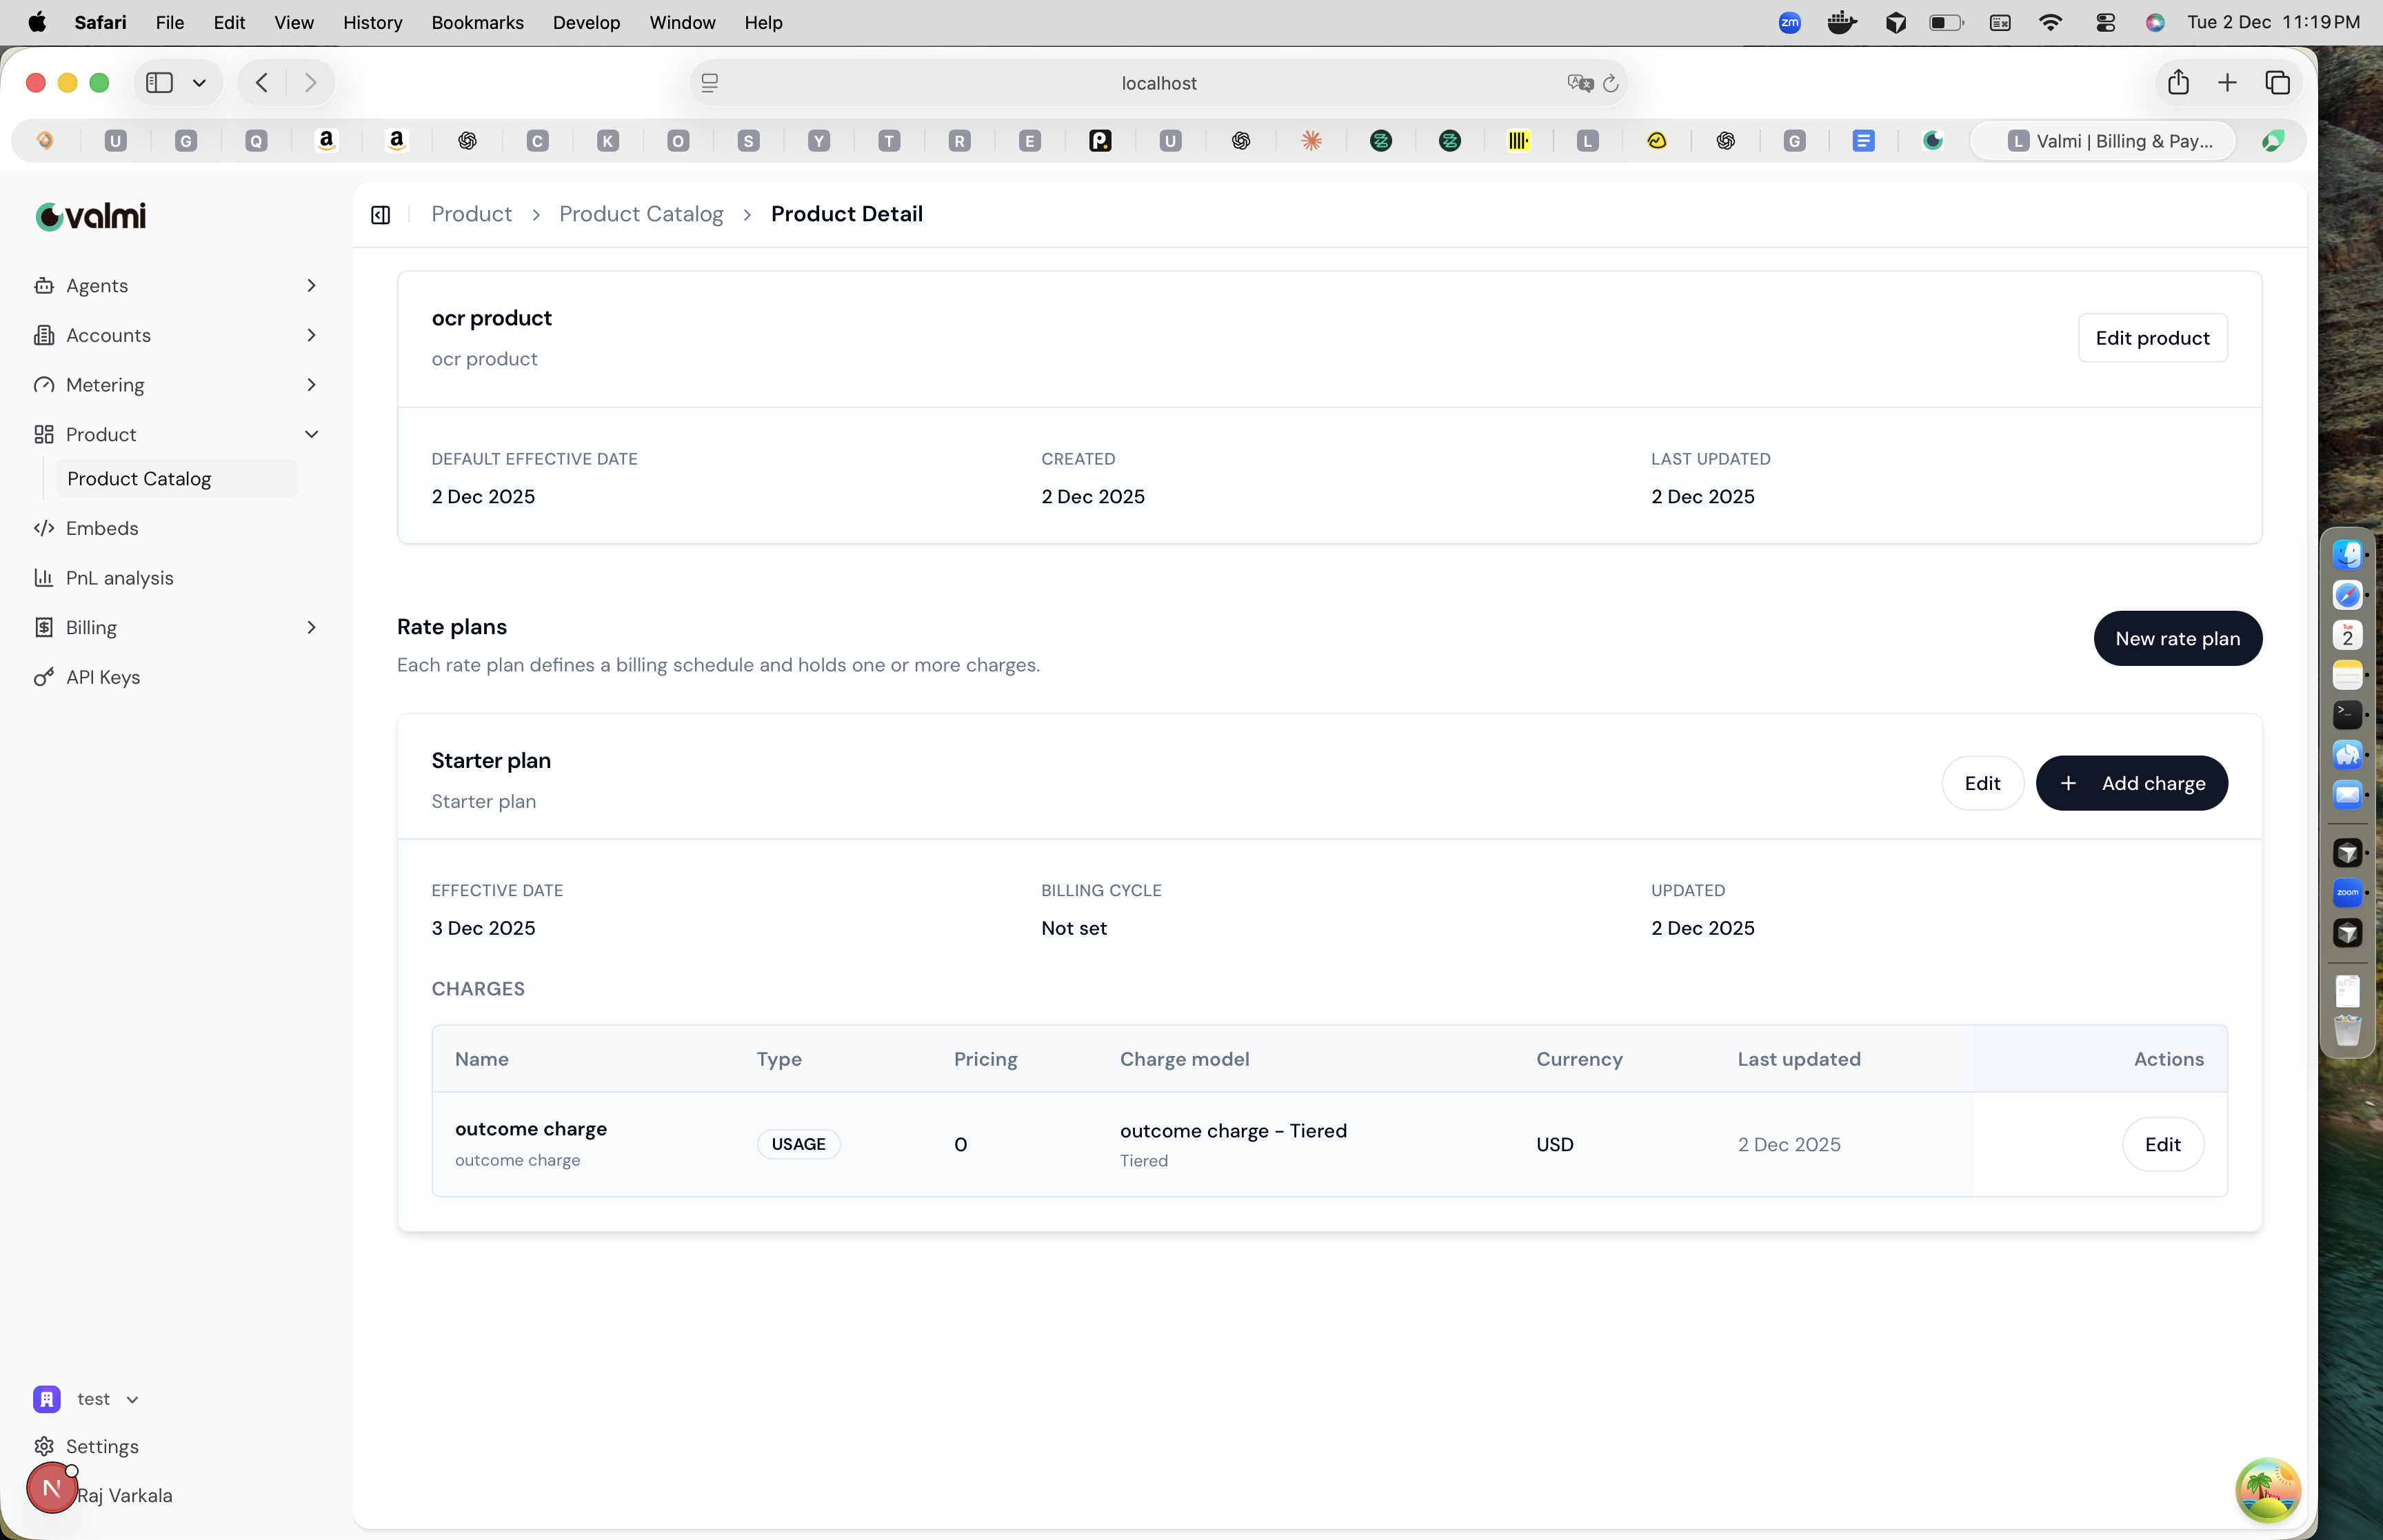Click the New rate plan button

2177,638
